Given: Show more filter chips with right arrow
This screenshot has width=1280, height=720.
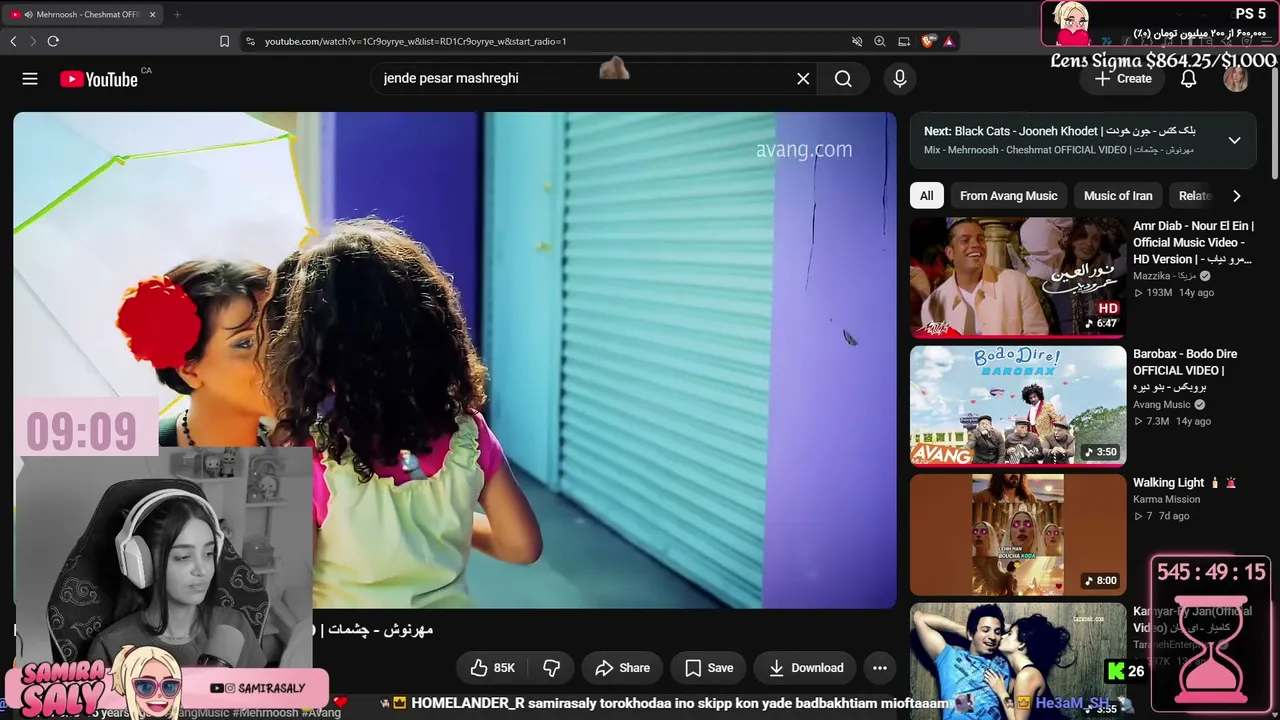Looking at the screenshot, I should click(1237, 196).
